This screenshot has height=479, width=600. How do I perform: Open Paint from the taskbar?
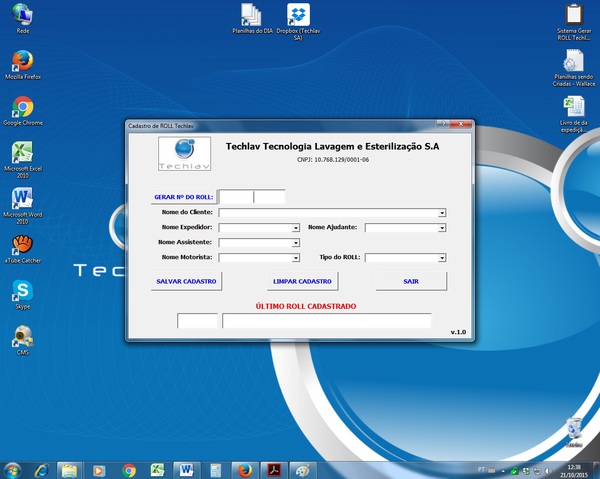tap(303, 470)
